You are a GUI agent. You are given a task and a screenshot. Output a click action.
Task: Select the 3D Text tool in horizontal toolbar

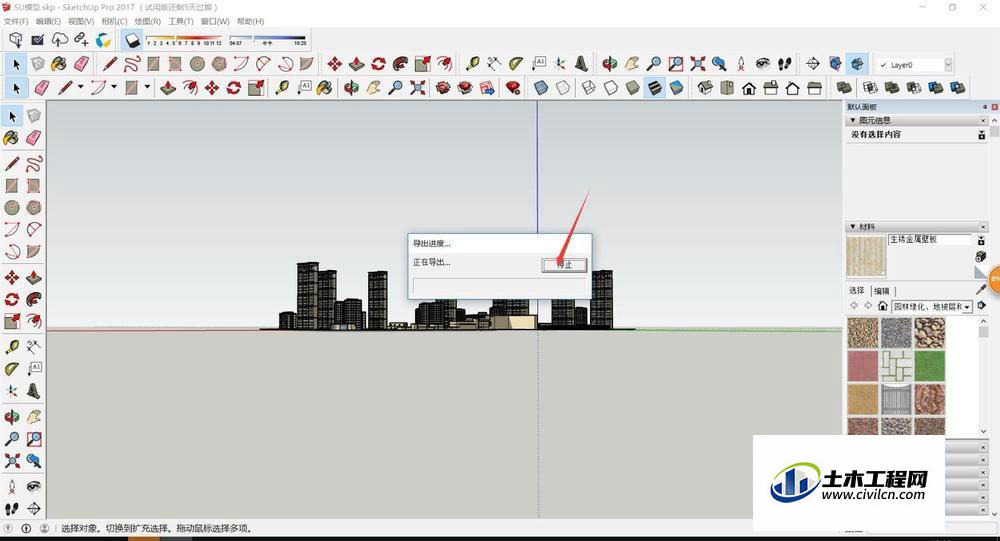tap(582, 64)
